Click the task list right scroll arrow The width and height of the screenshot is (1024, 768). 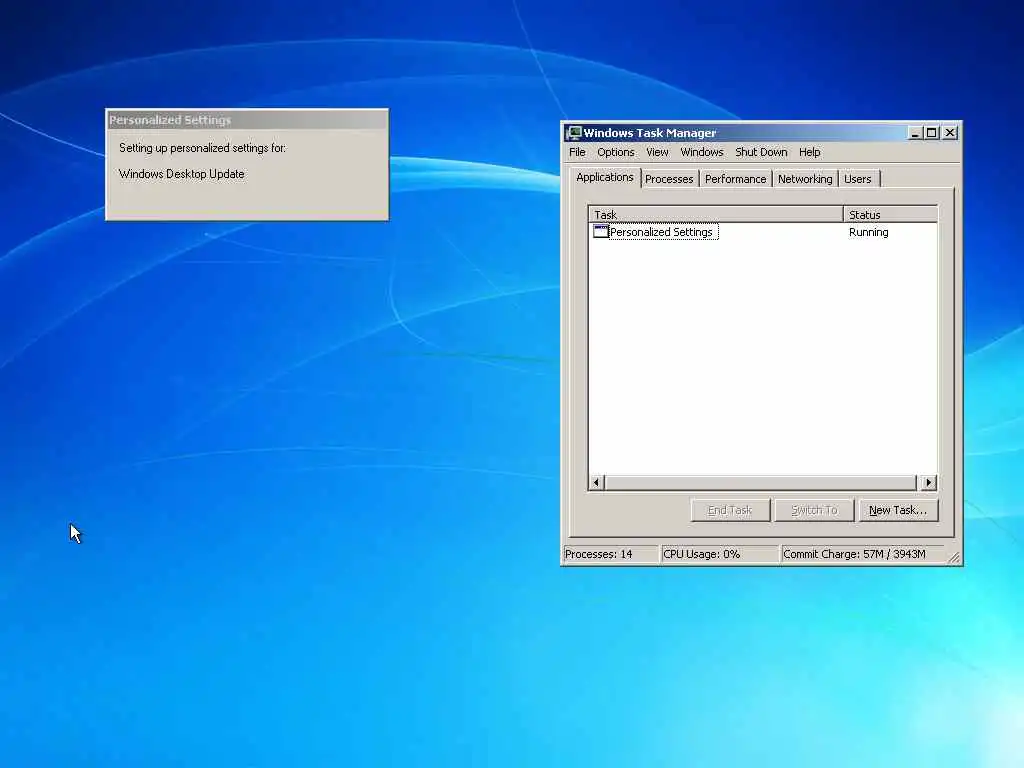pos(929,483)
